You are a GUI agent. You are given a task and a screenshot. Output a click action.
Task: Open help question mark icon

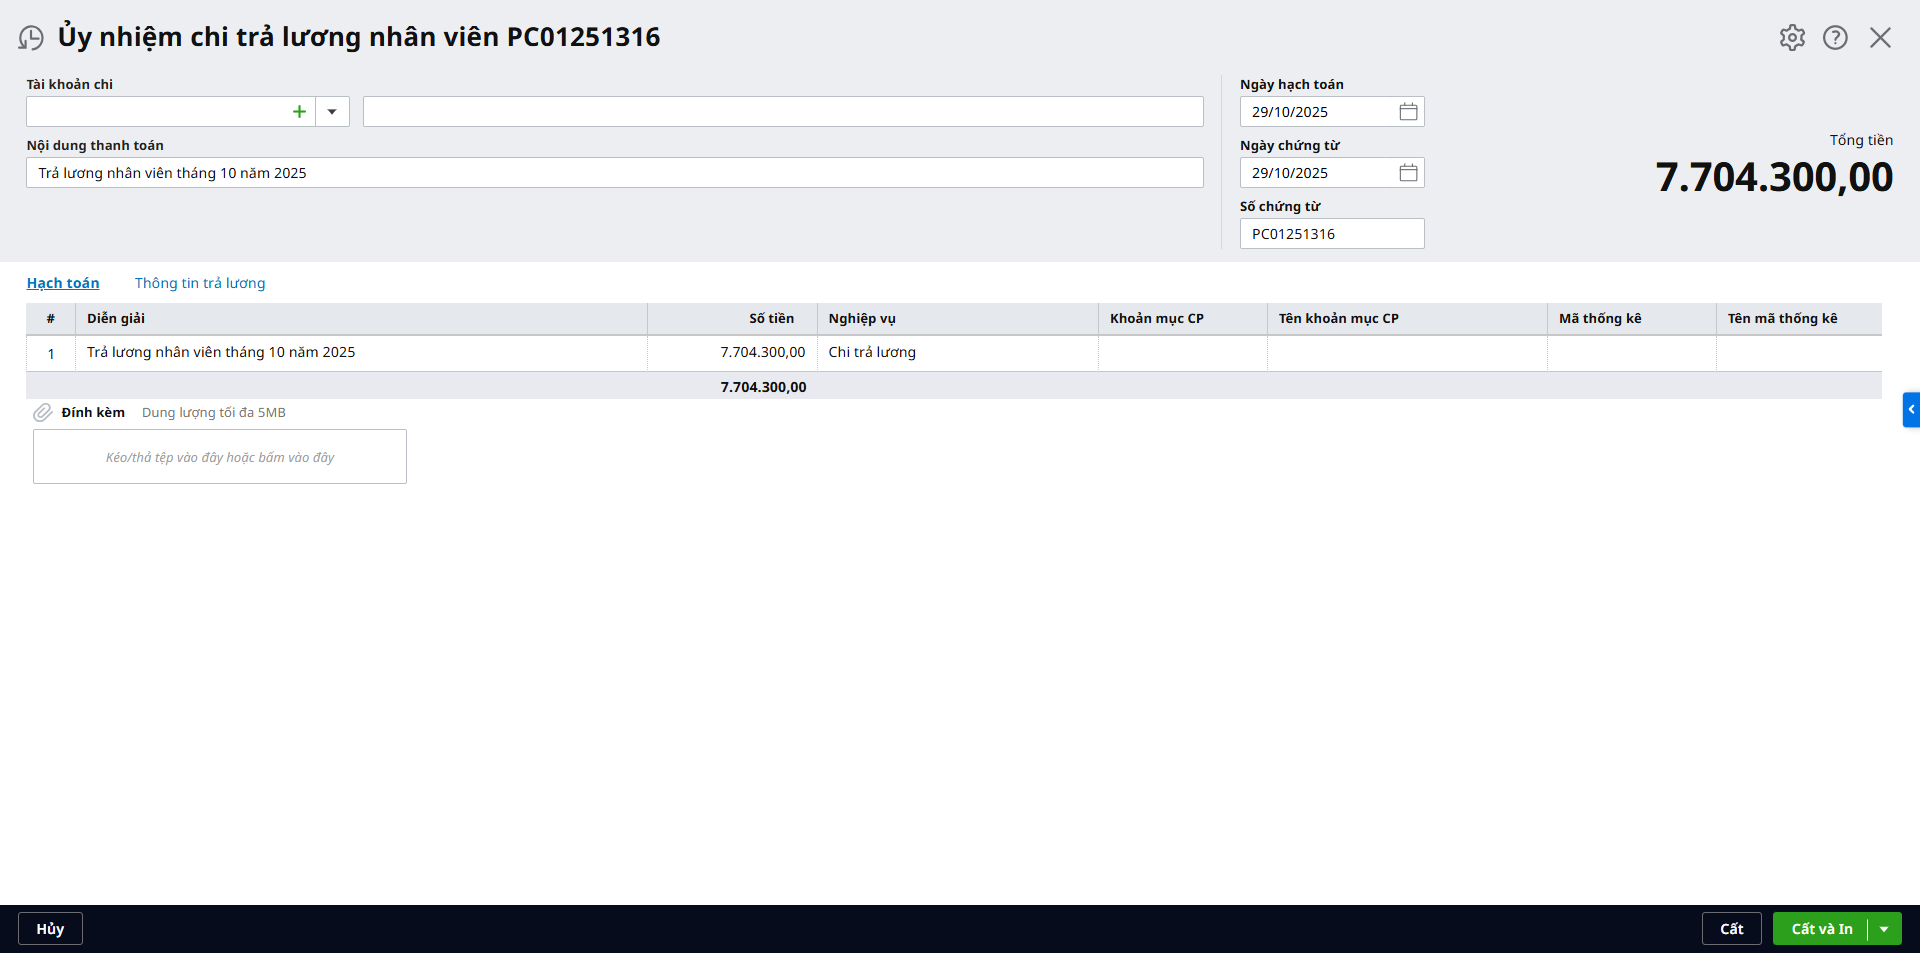1835,38
